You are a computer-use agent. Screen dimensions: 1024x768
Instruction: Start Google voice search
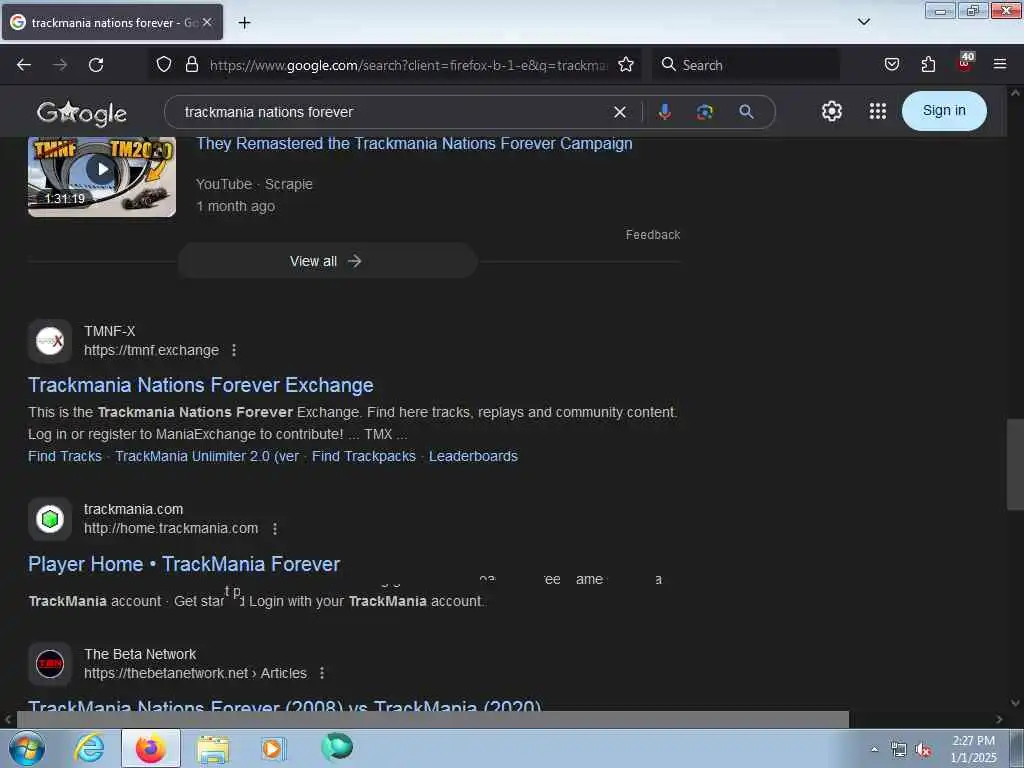point(664,112)
